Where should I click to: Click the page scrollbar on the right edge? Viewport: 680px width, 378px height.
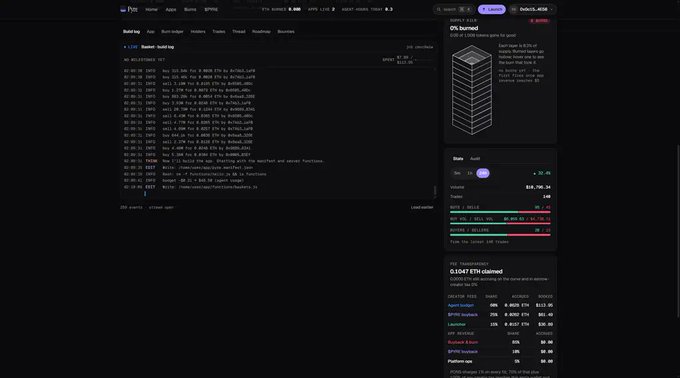[678, 231]
